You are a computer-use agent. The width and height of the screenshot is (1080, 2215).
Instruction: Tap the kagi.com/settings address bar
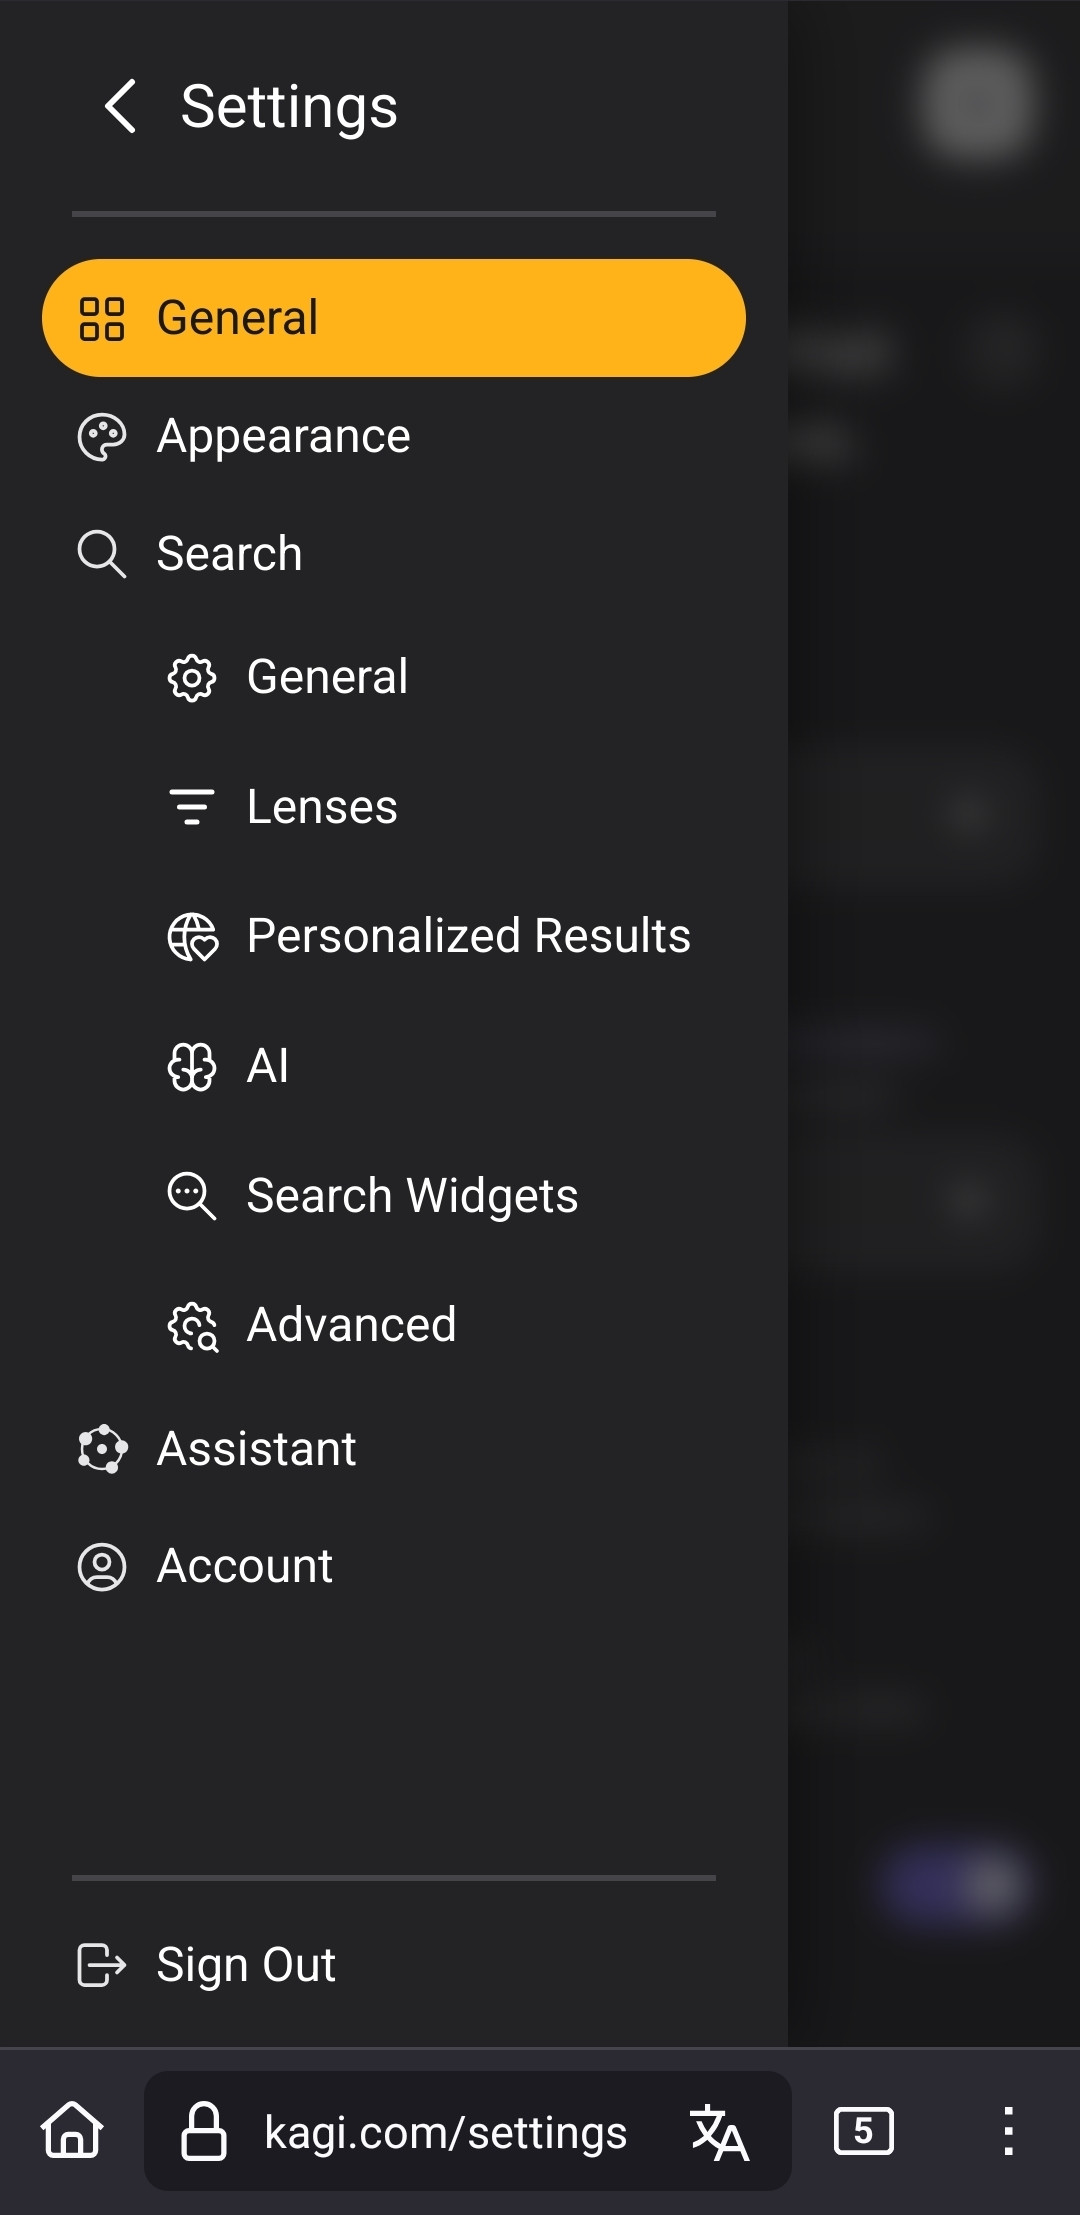[x=445, y=2132]
